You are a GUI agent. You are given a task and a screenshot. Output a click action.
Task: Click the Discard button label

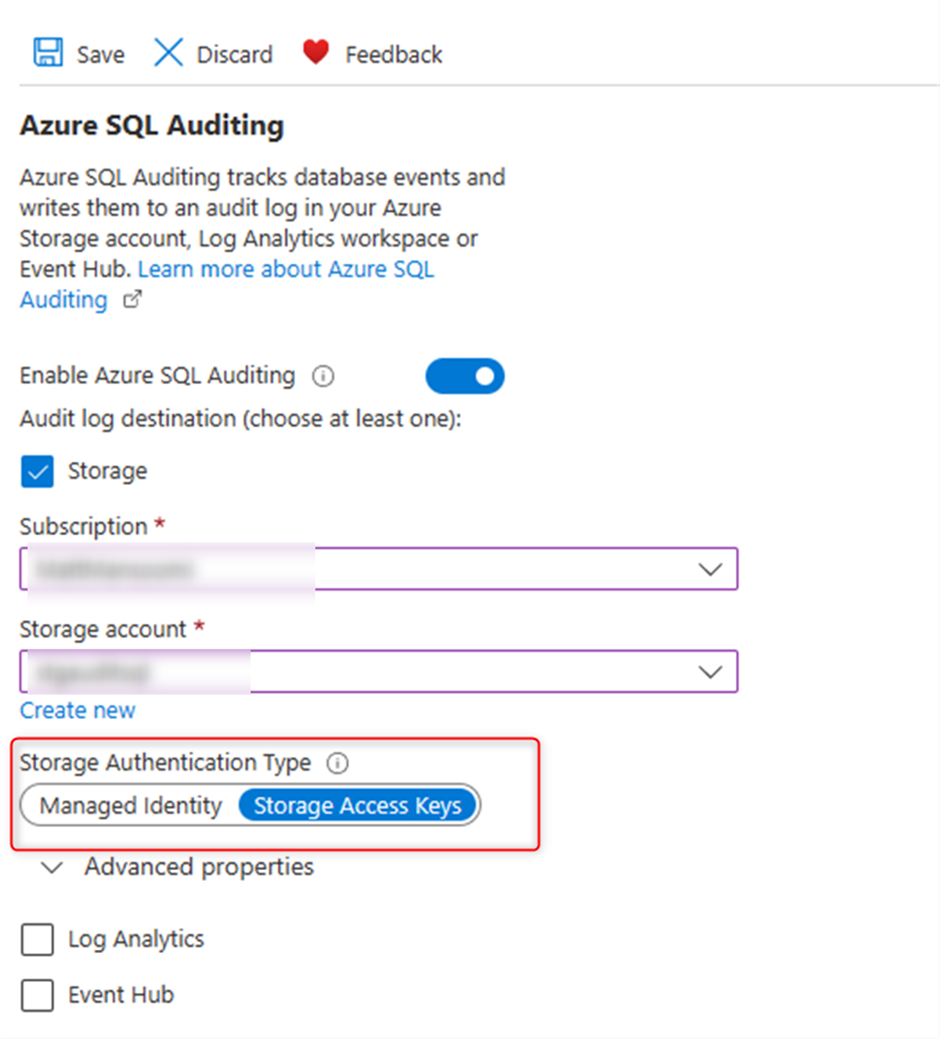pyautogui.click(x=235, y=54)
